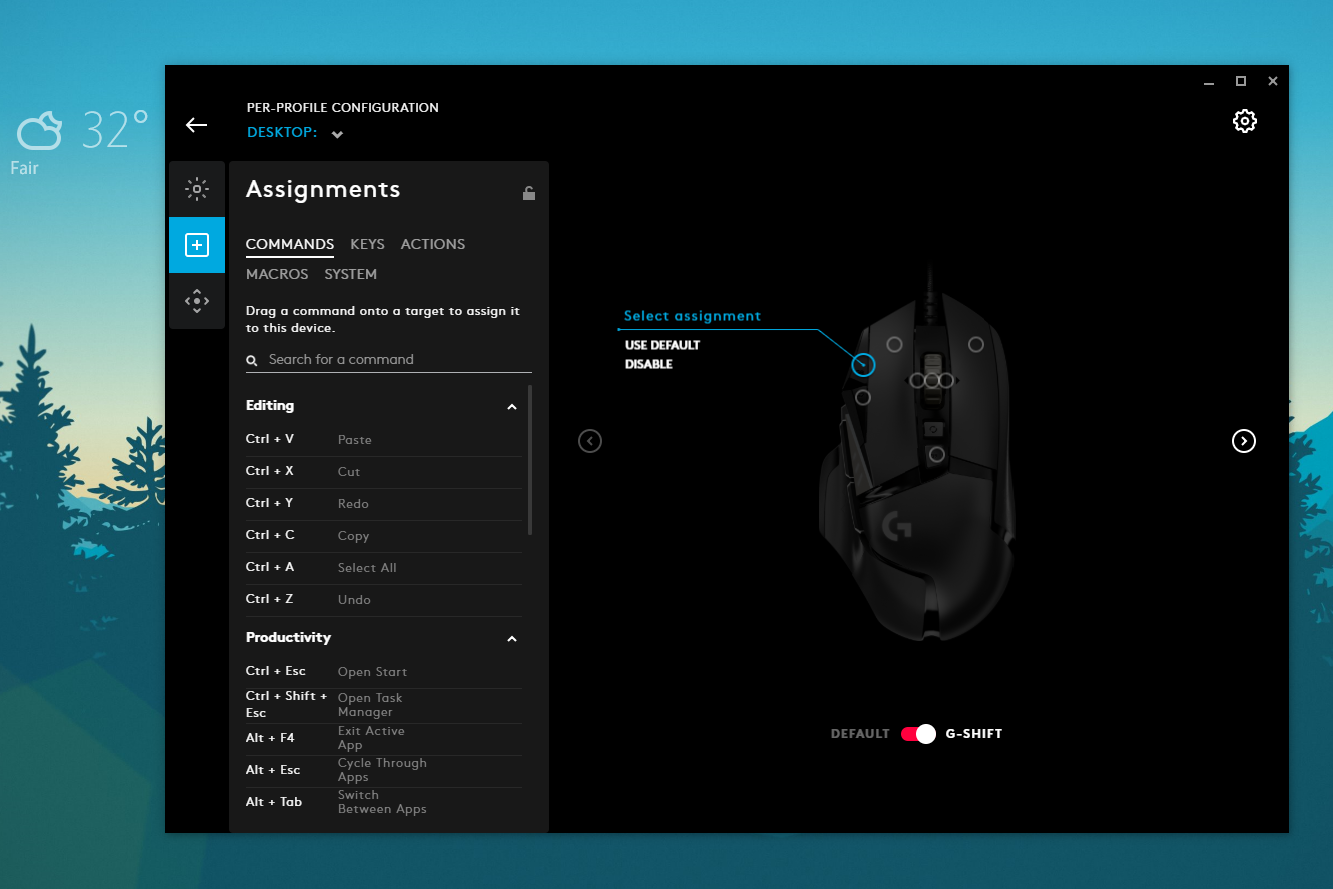The image size is (1333, 889).
Task: Click the Fair condition label in weather widget
Action: point(24,168)
